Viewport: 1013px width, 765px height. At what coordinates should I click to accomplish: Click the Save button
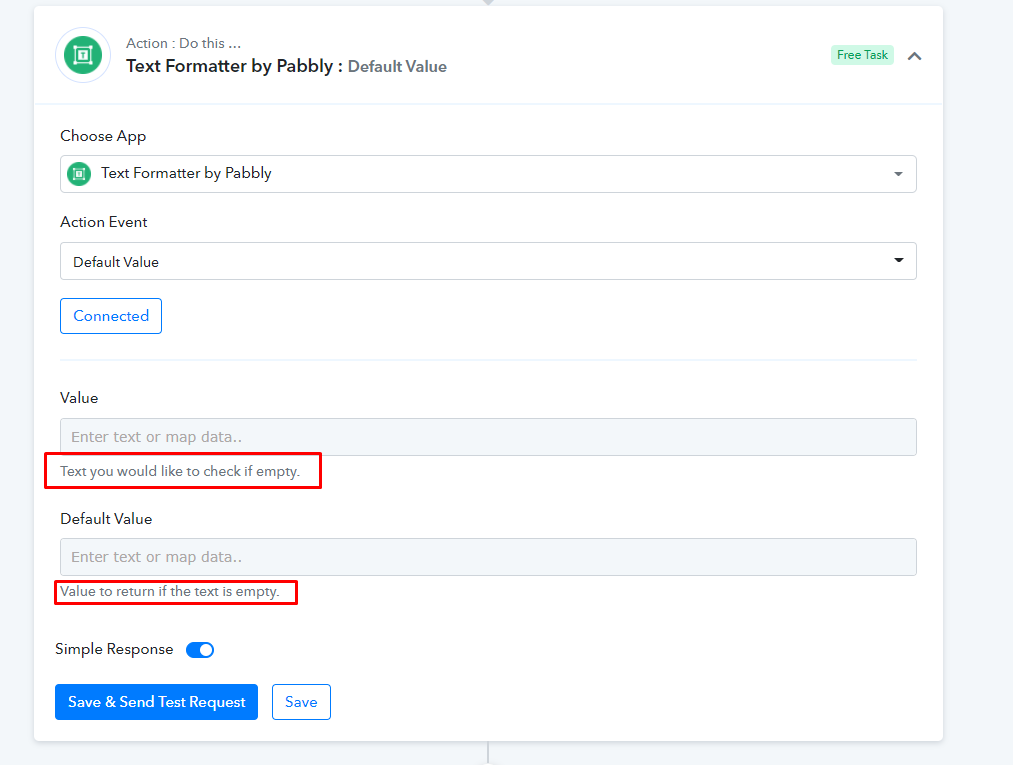point(301,702)
